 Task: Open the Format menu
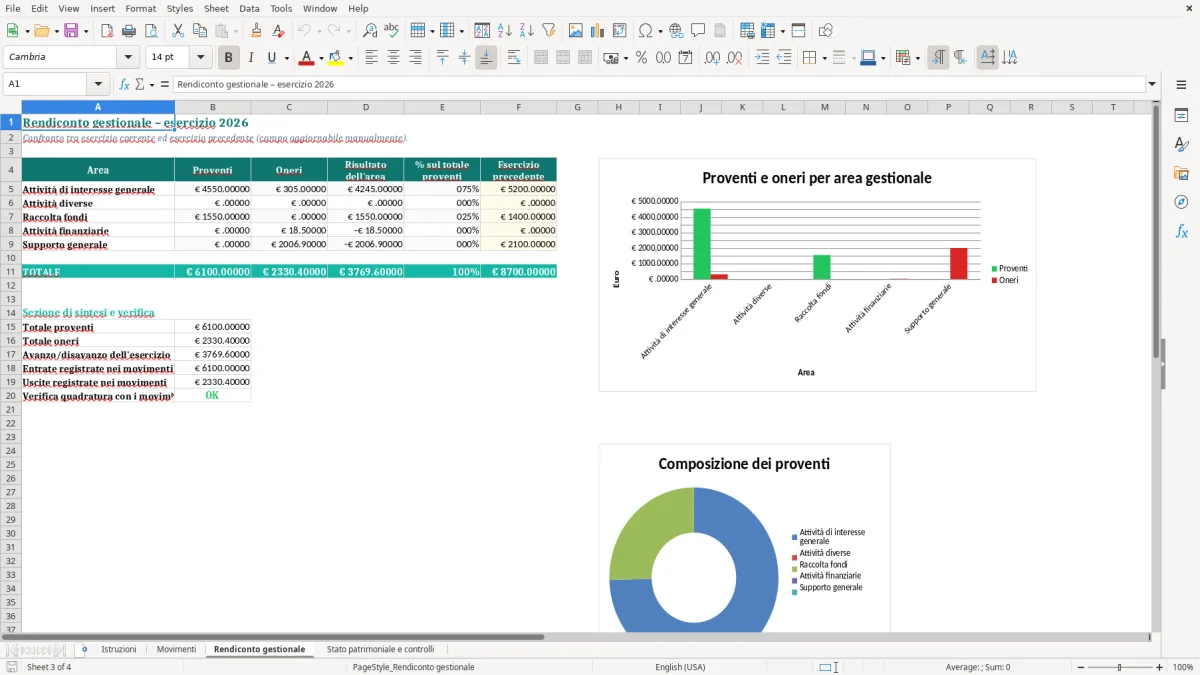[140, 8]
